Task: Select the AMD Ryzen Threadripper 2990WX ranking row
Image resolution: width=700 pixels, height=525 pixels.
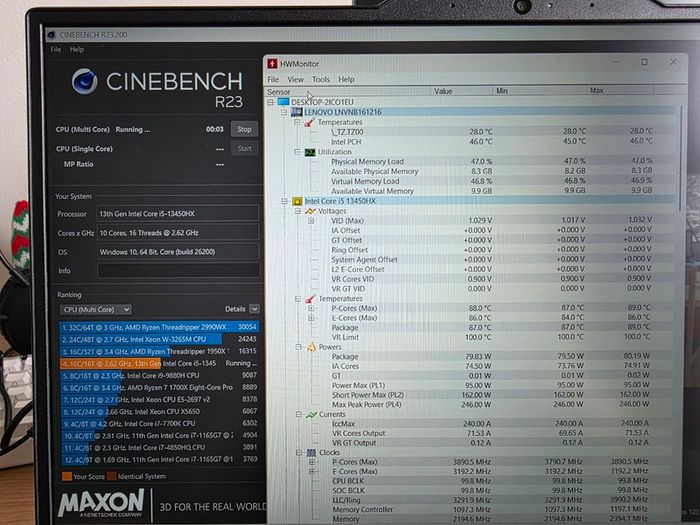Action: [x=159, y=327]
